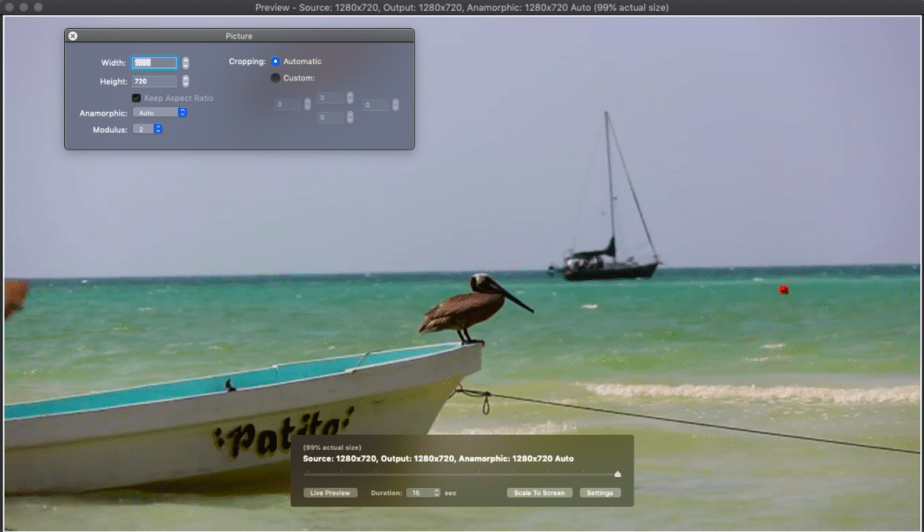The image size is (924, 532).
Task: Toggle the Keep Aspect Ratio checkbox
Action: pyautogui.click(x=137, y=98)
